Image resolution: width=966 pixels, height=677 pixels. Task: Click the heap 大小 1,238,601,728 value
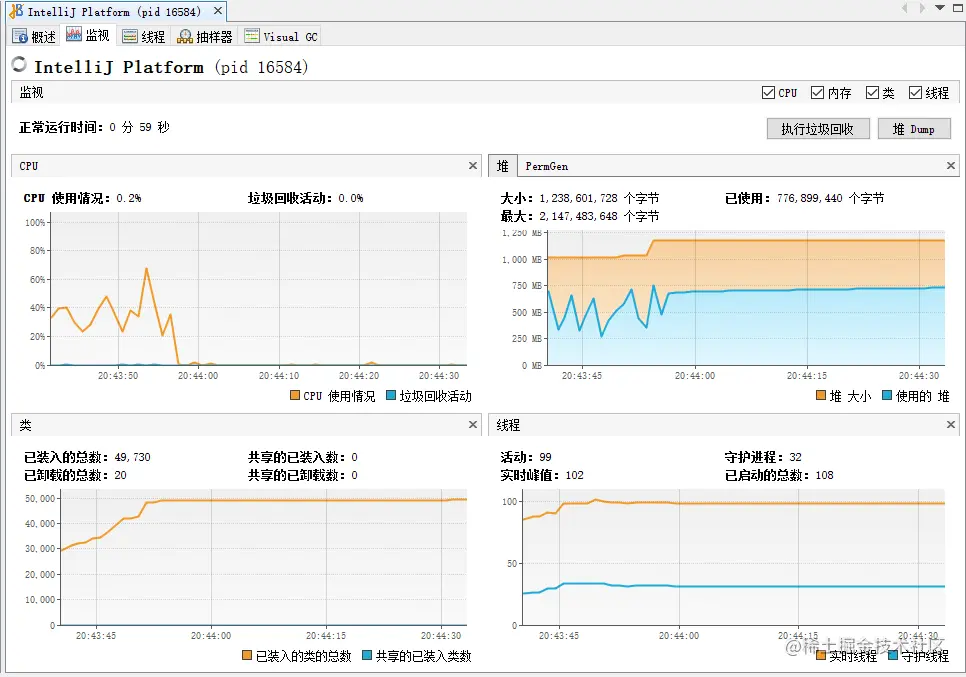pyautogui.click(x=578, y=198)
